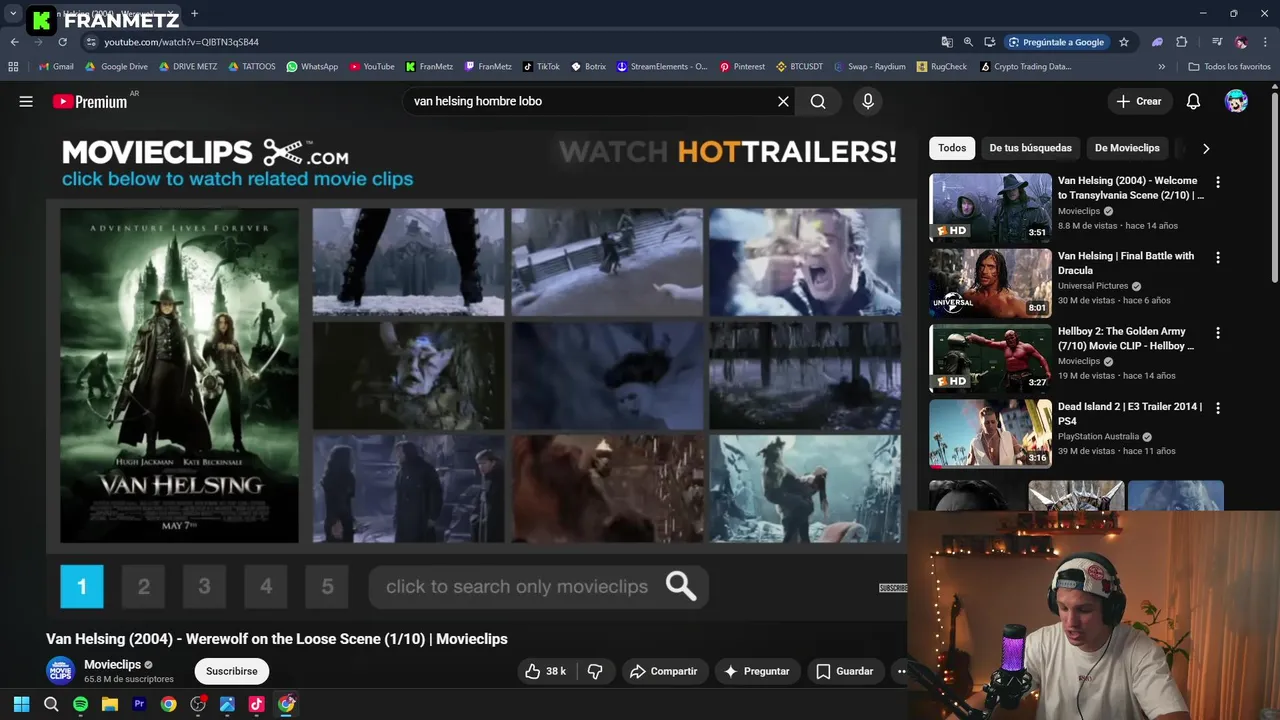Click Pregúntale a Google in address bar
Image resolution: width=1280 pixels, height=720 pixels.
[1055, 42]
